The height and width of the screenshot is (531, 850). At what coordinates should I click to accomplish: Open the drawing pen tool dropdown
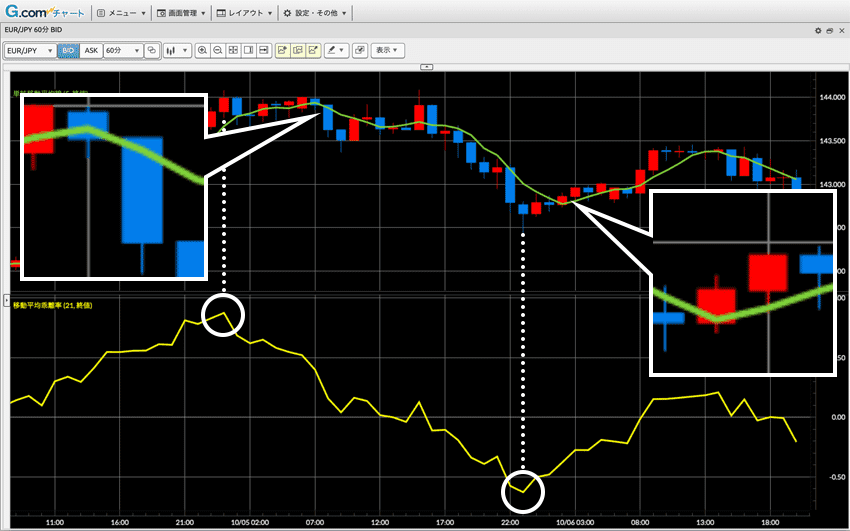tap(336, 50)
